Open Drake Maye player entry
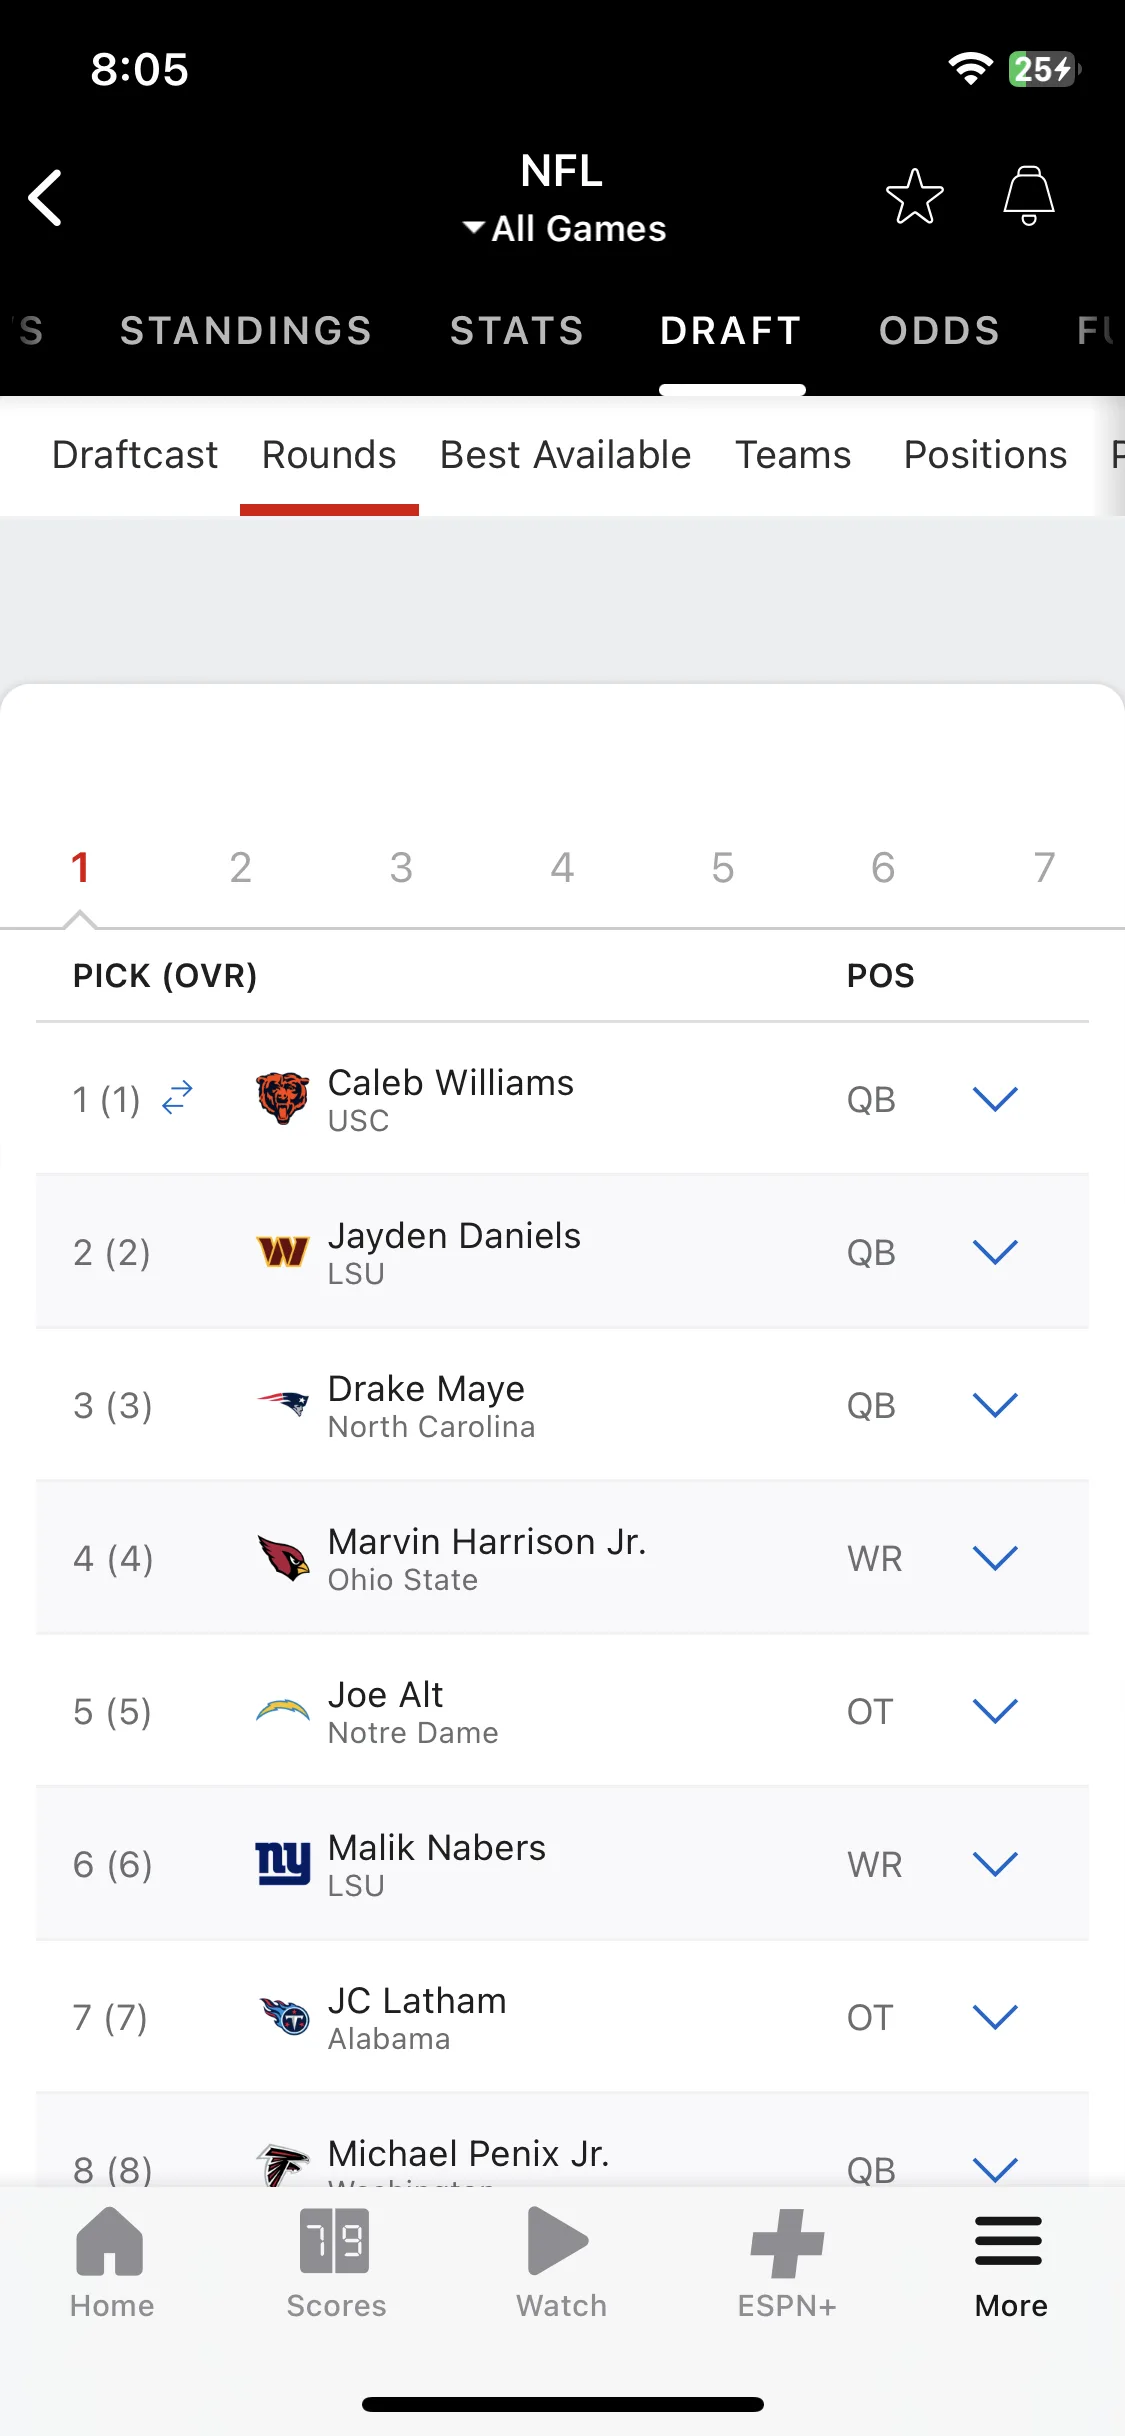Screen dimensions: 1125x2436 [x=562, y=1405]
